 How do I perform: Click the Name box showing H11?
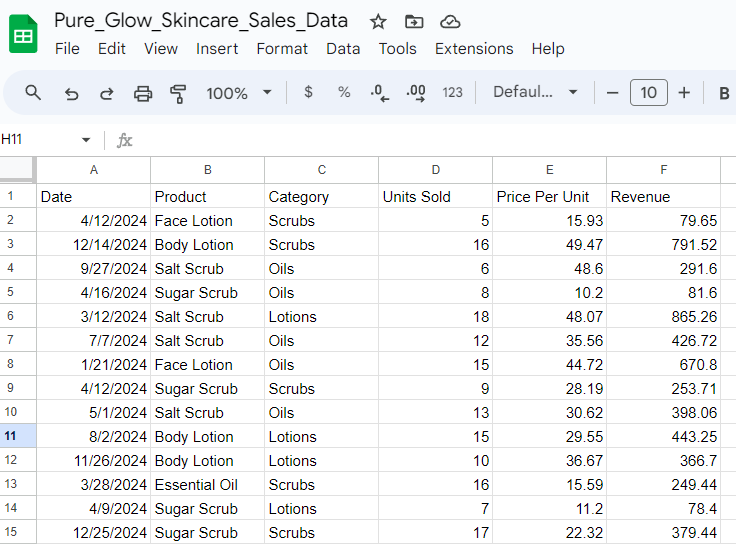(40, 139)
